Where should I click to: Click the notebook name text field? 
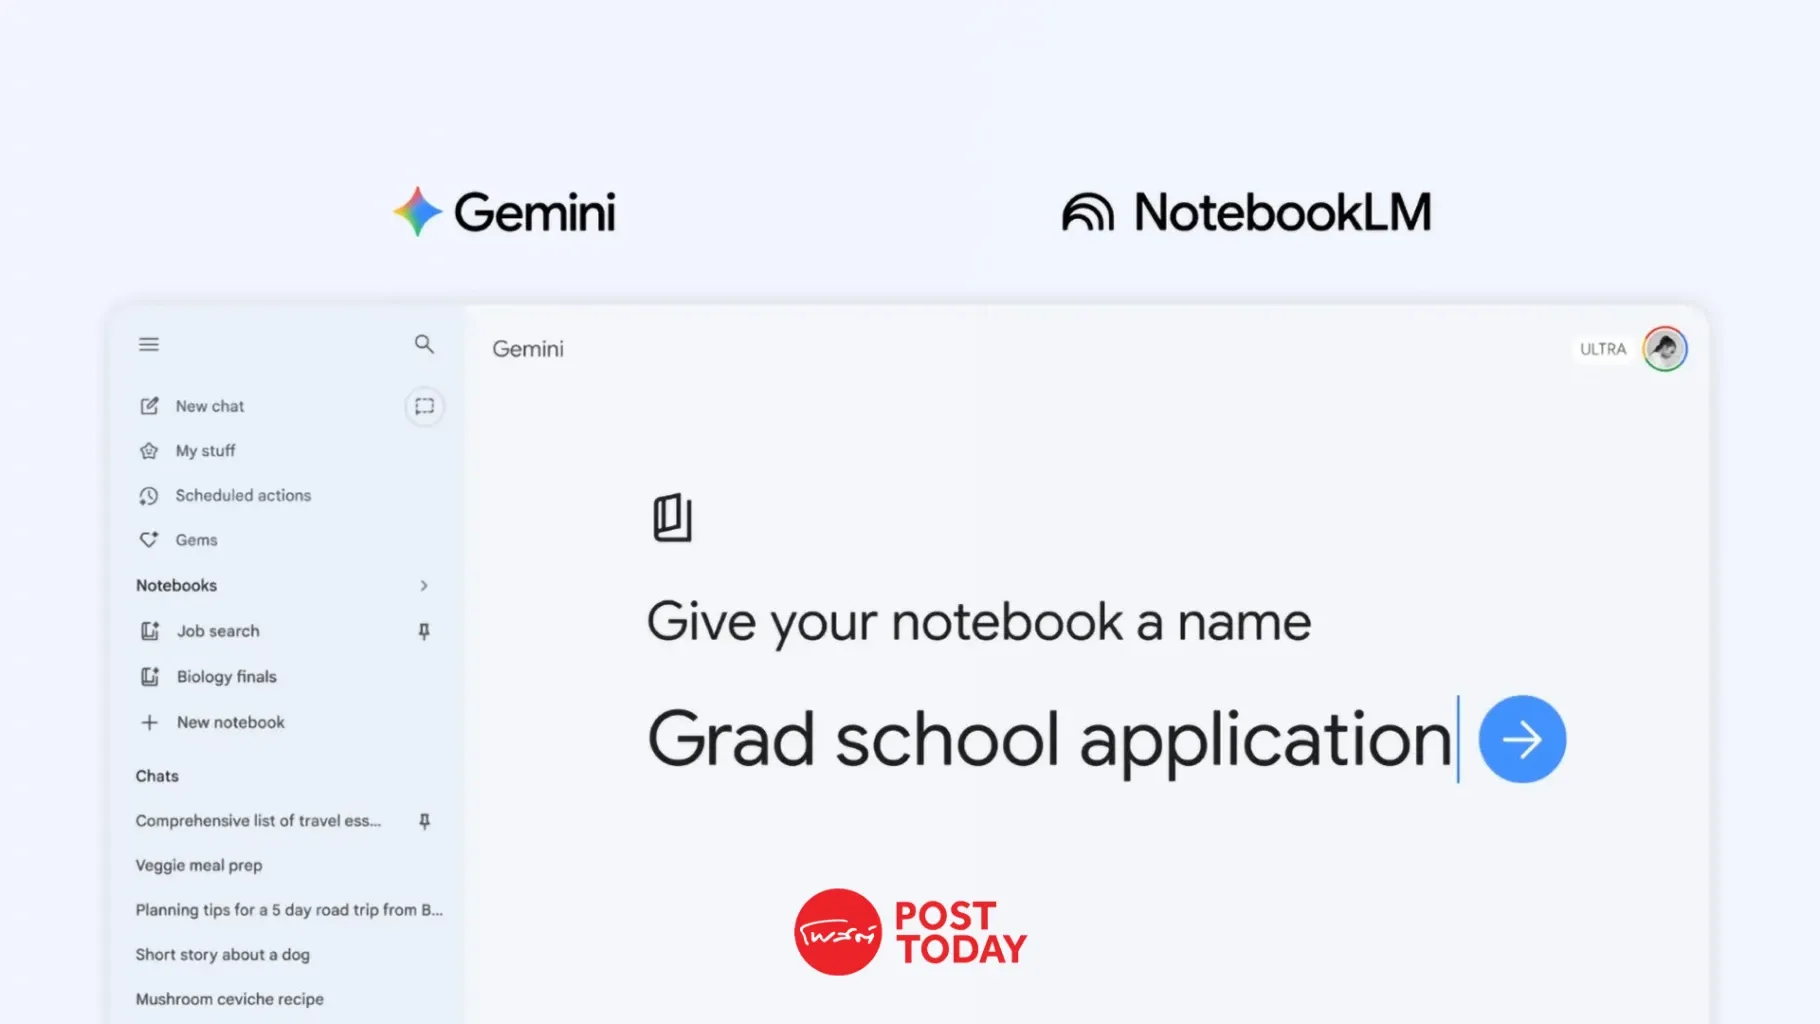tap(1048, 740)
